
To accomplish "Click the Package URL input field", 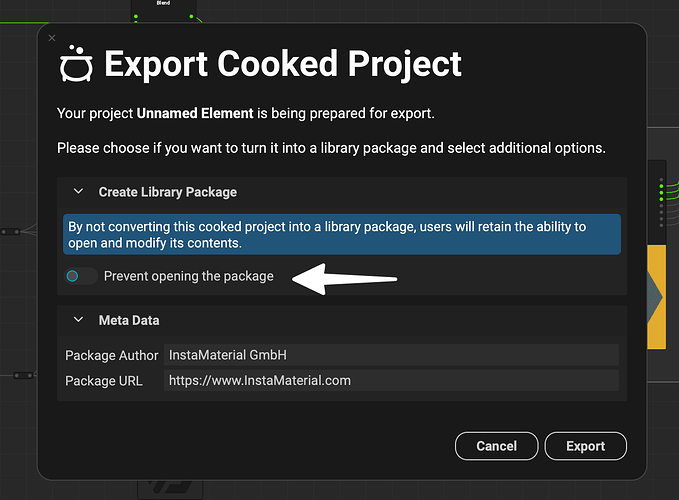I will [x=391, y=381].
